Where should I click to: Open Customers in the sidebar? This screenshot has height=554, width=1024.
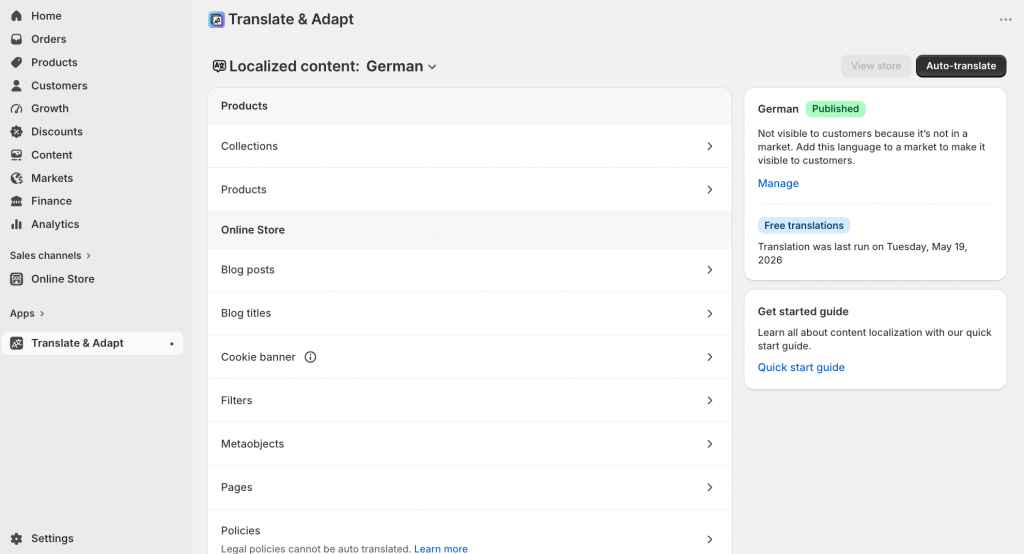pyautogui.click(x=59, y=86)
